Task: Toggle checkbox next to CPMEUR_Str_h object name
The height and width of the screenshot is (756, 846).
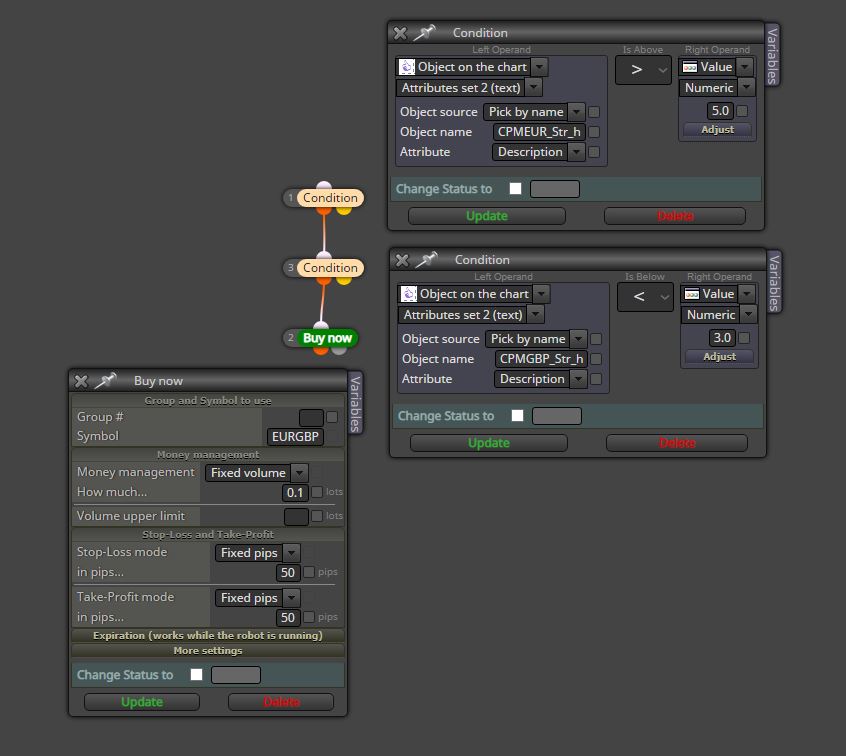Action: click(594, 132)
